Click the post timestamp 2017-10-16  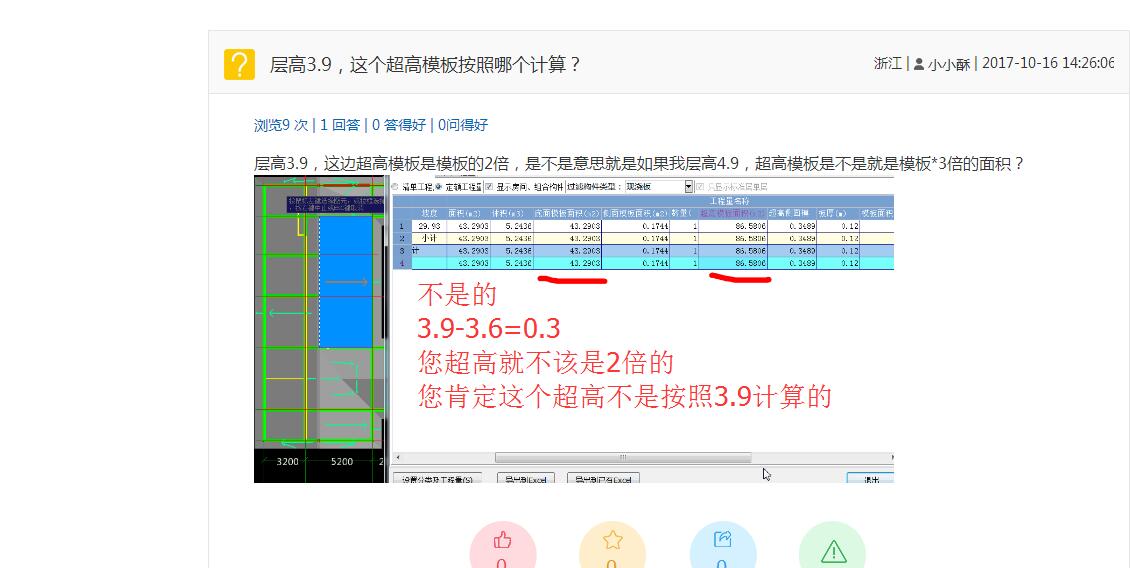pyautogui.click(x=1048, y=63)
